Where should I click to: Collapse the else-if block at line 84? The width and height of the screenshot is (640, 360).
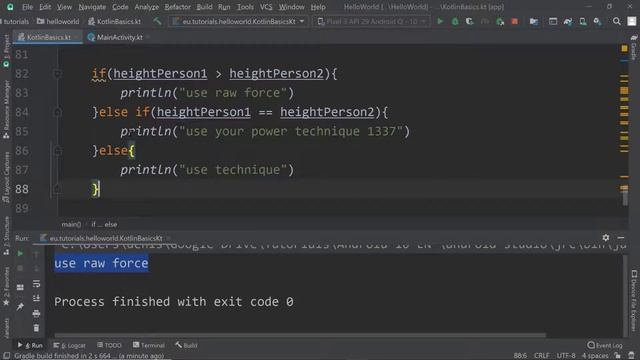pyautogui.click(x=58, y=112)
